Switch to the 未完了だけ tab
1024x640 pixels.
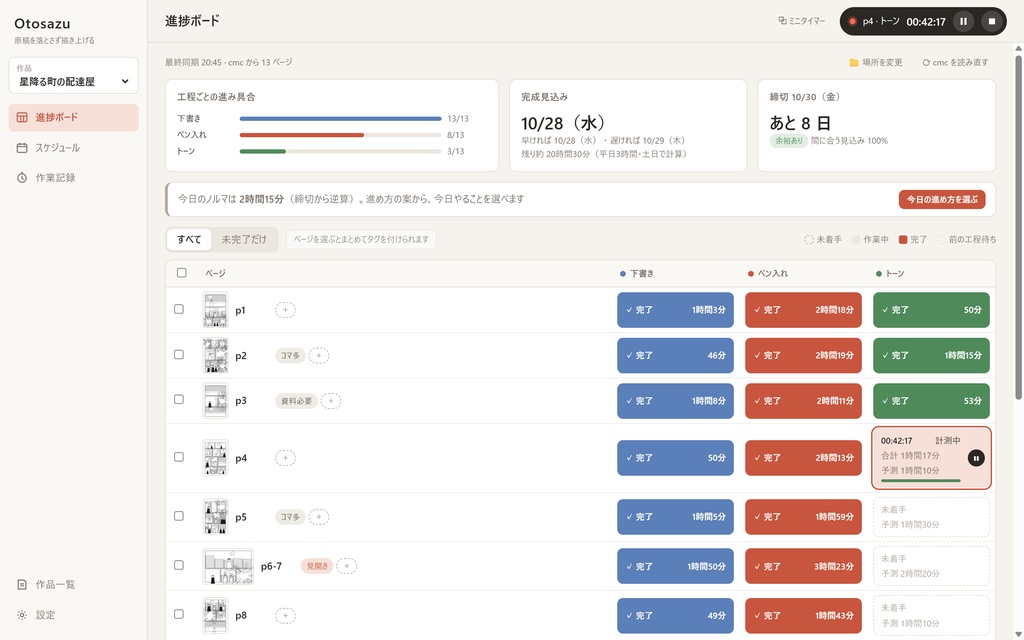pos(244,240)
